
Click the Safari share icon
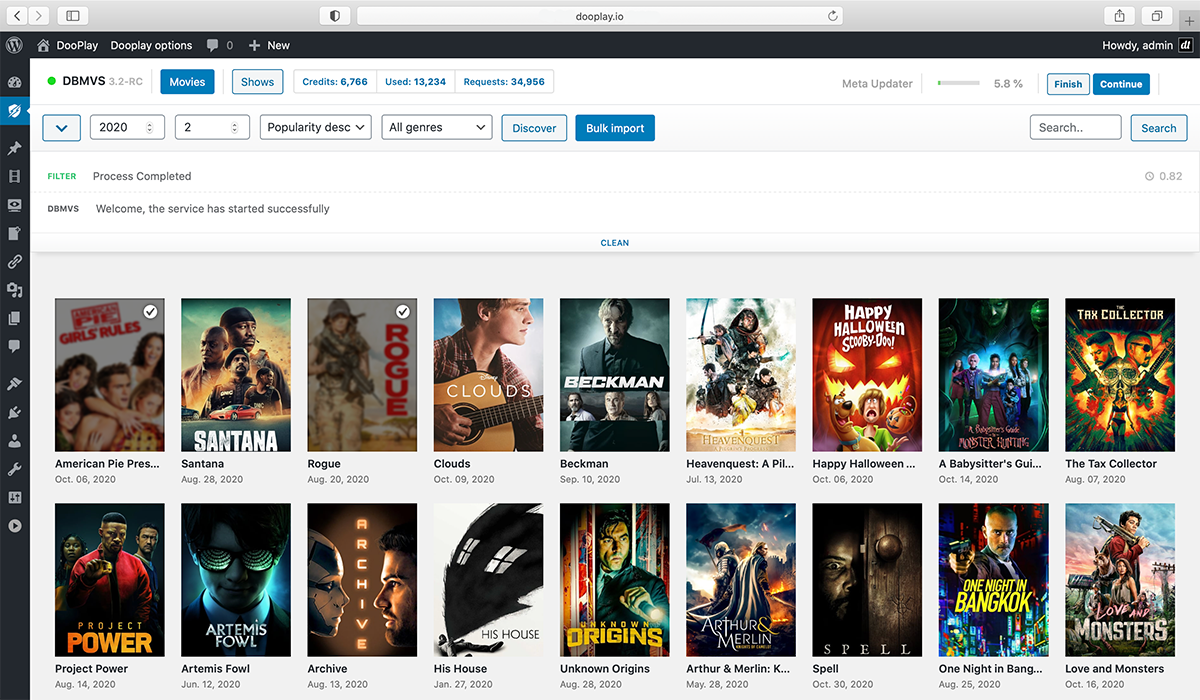pyautogui.click(x=1119, y=16)
